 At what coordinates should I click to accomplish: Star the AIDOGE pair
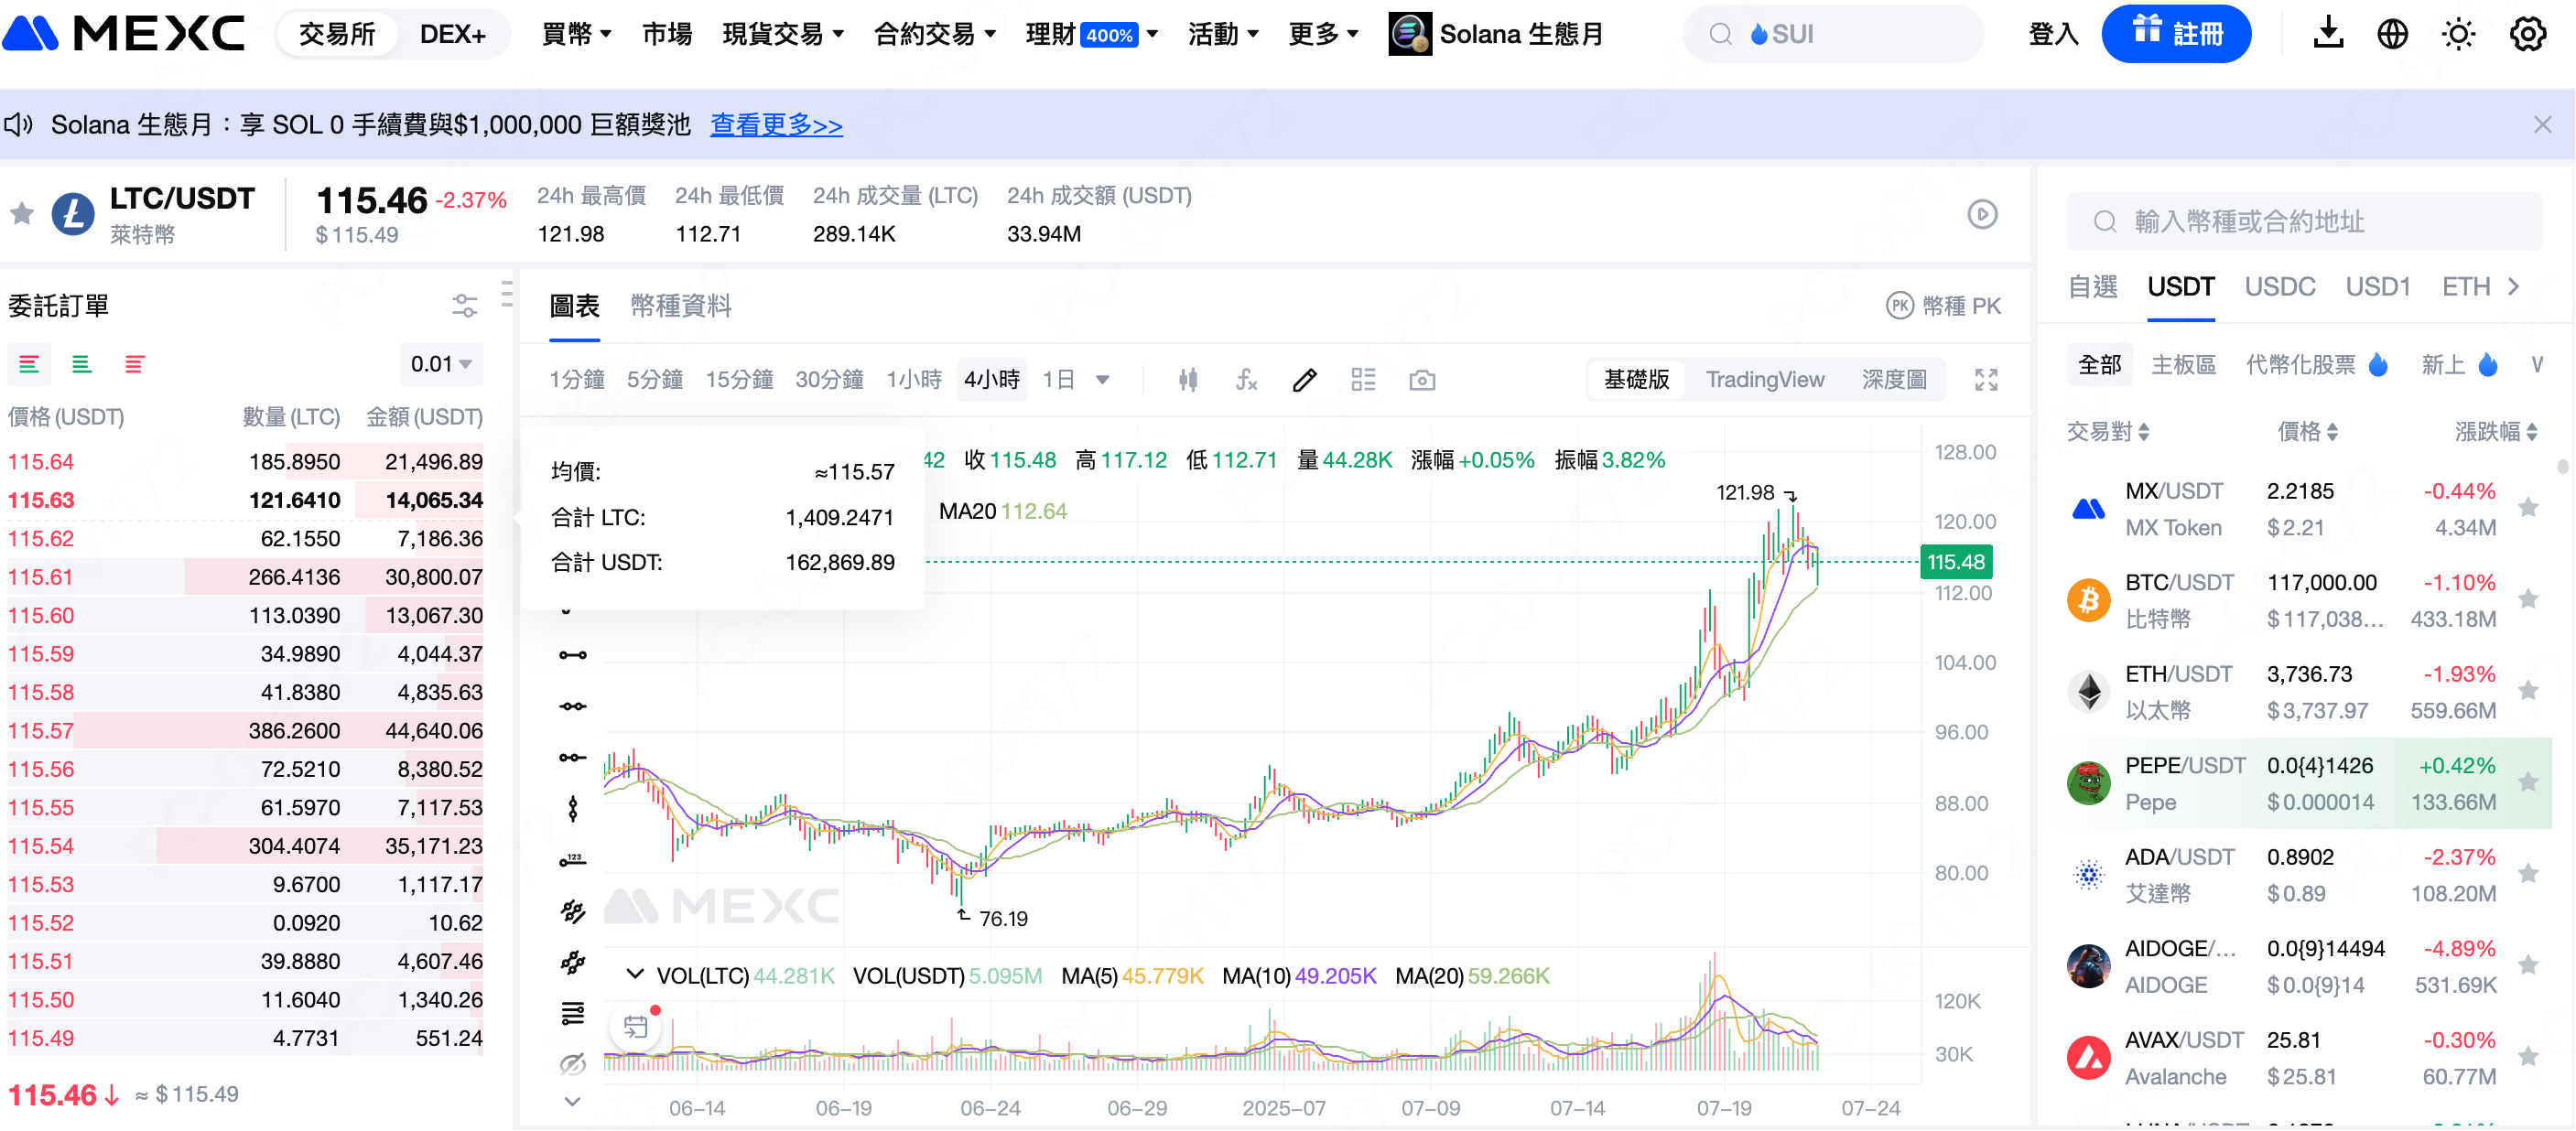point(2528,965)
